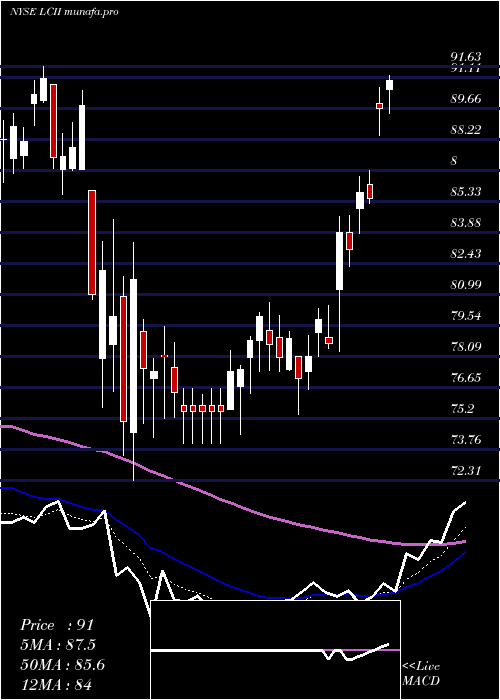Click the 'NYSE LCH munafa.pro' chart title
This screenshot has width=500, height=700.
[x=64, y=12]
